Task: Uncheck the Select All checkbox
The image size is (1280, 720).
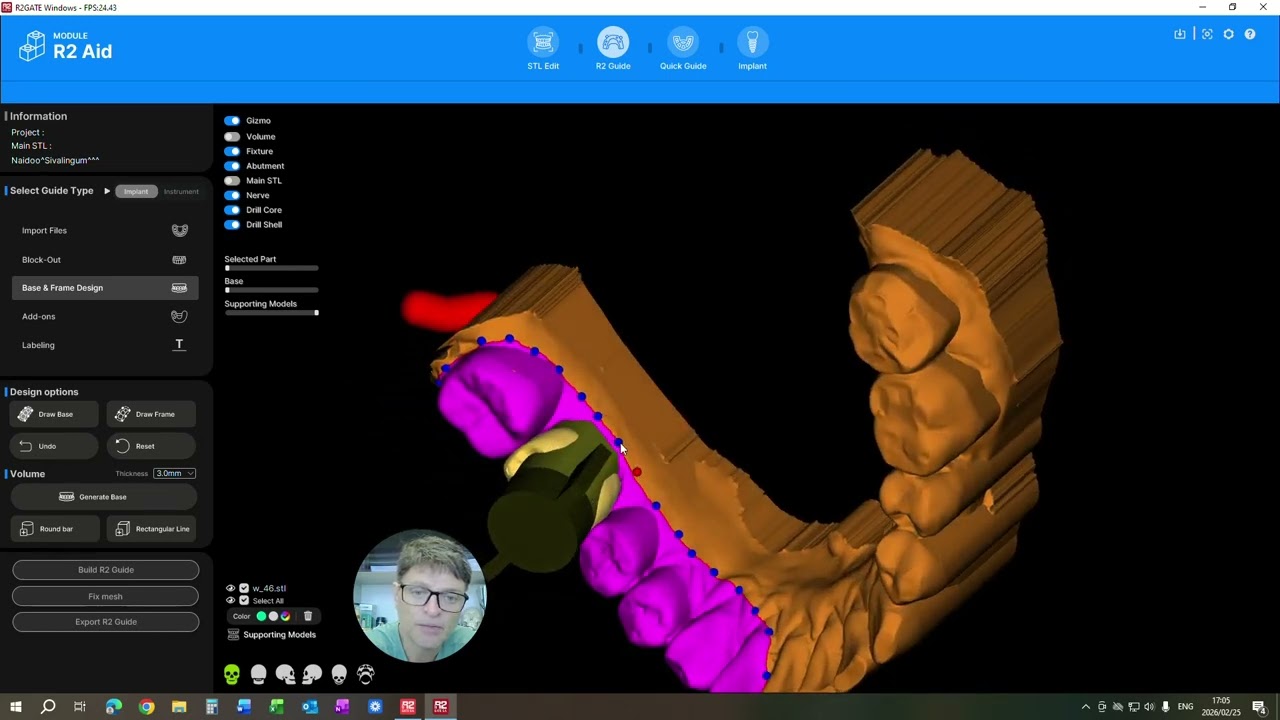Action: (244, 601)
